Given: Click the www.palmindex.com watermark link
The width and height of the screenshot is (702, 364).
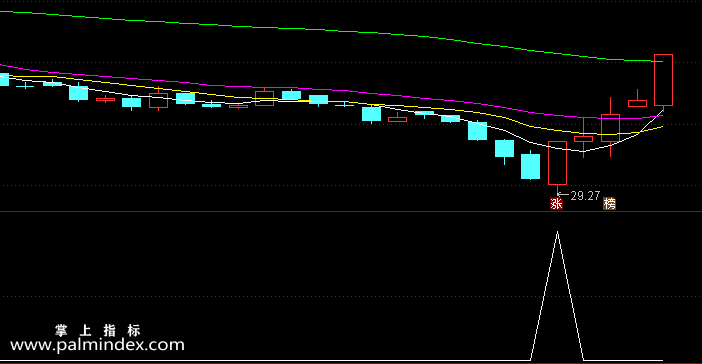Looking at the screenshot, I should [x=97, y=345].
